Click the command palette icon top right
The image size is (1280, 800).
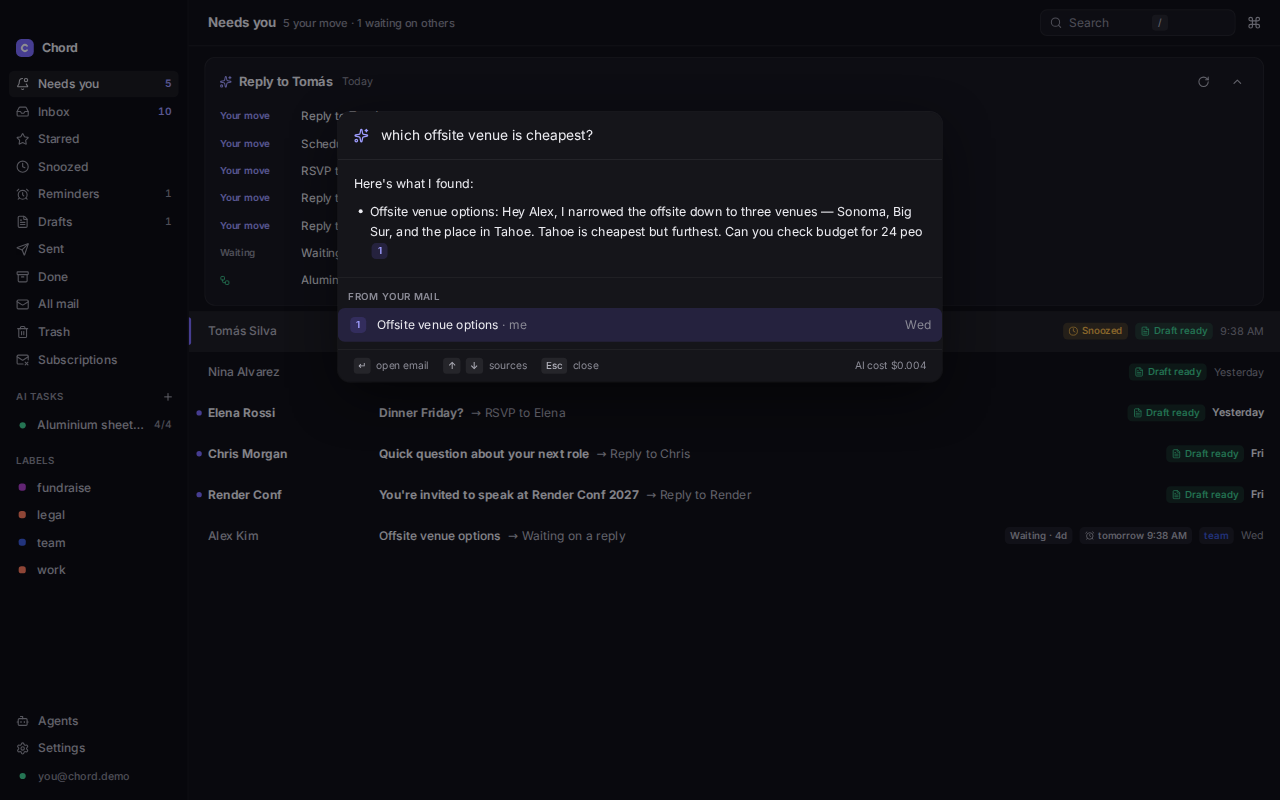click(1254, 23)
